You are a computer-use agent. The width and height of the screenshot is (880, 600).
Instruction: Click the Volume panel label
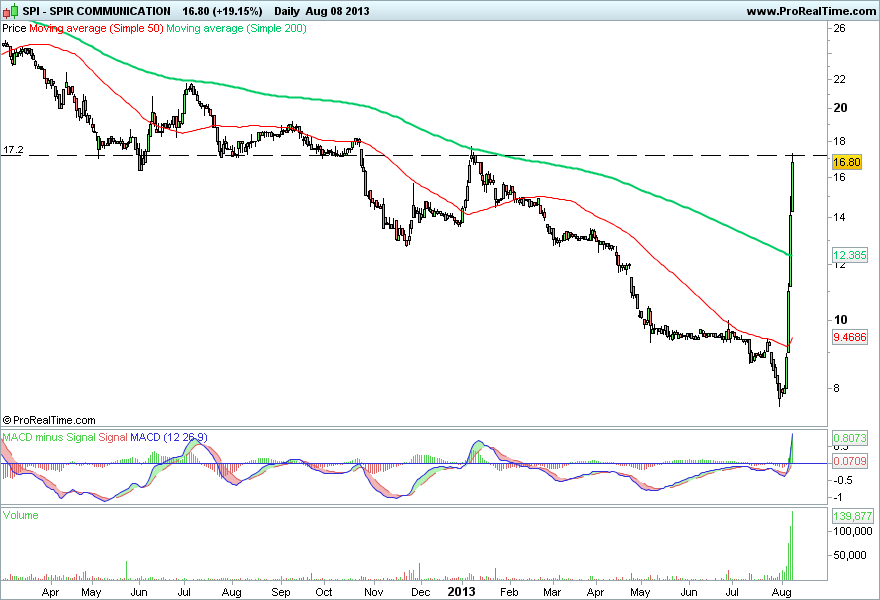click(x=20, y=515)
